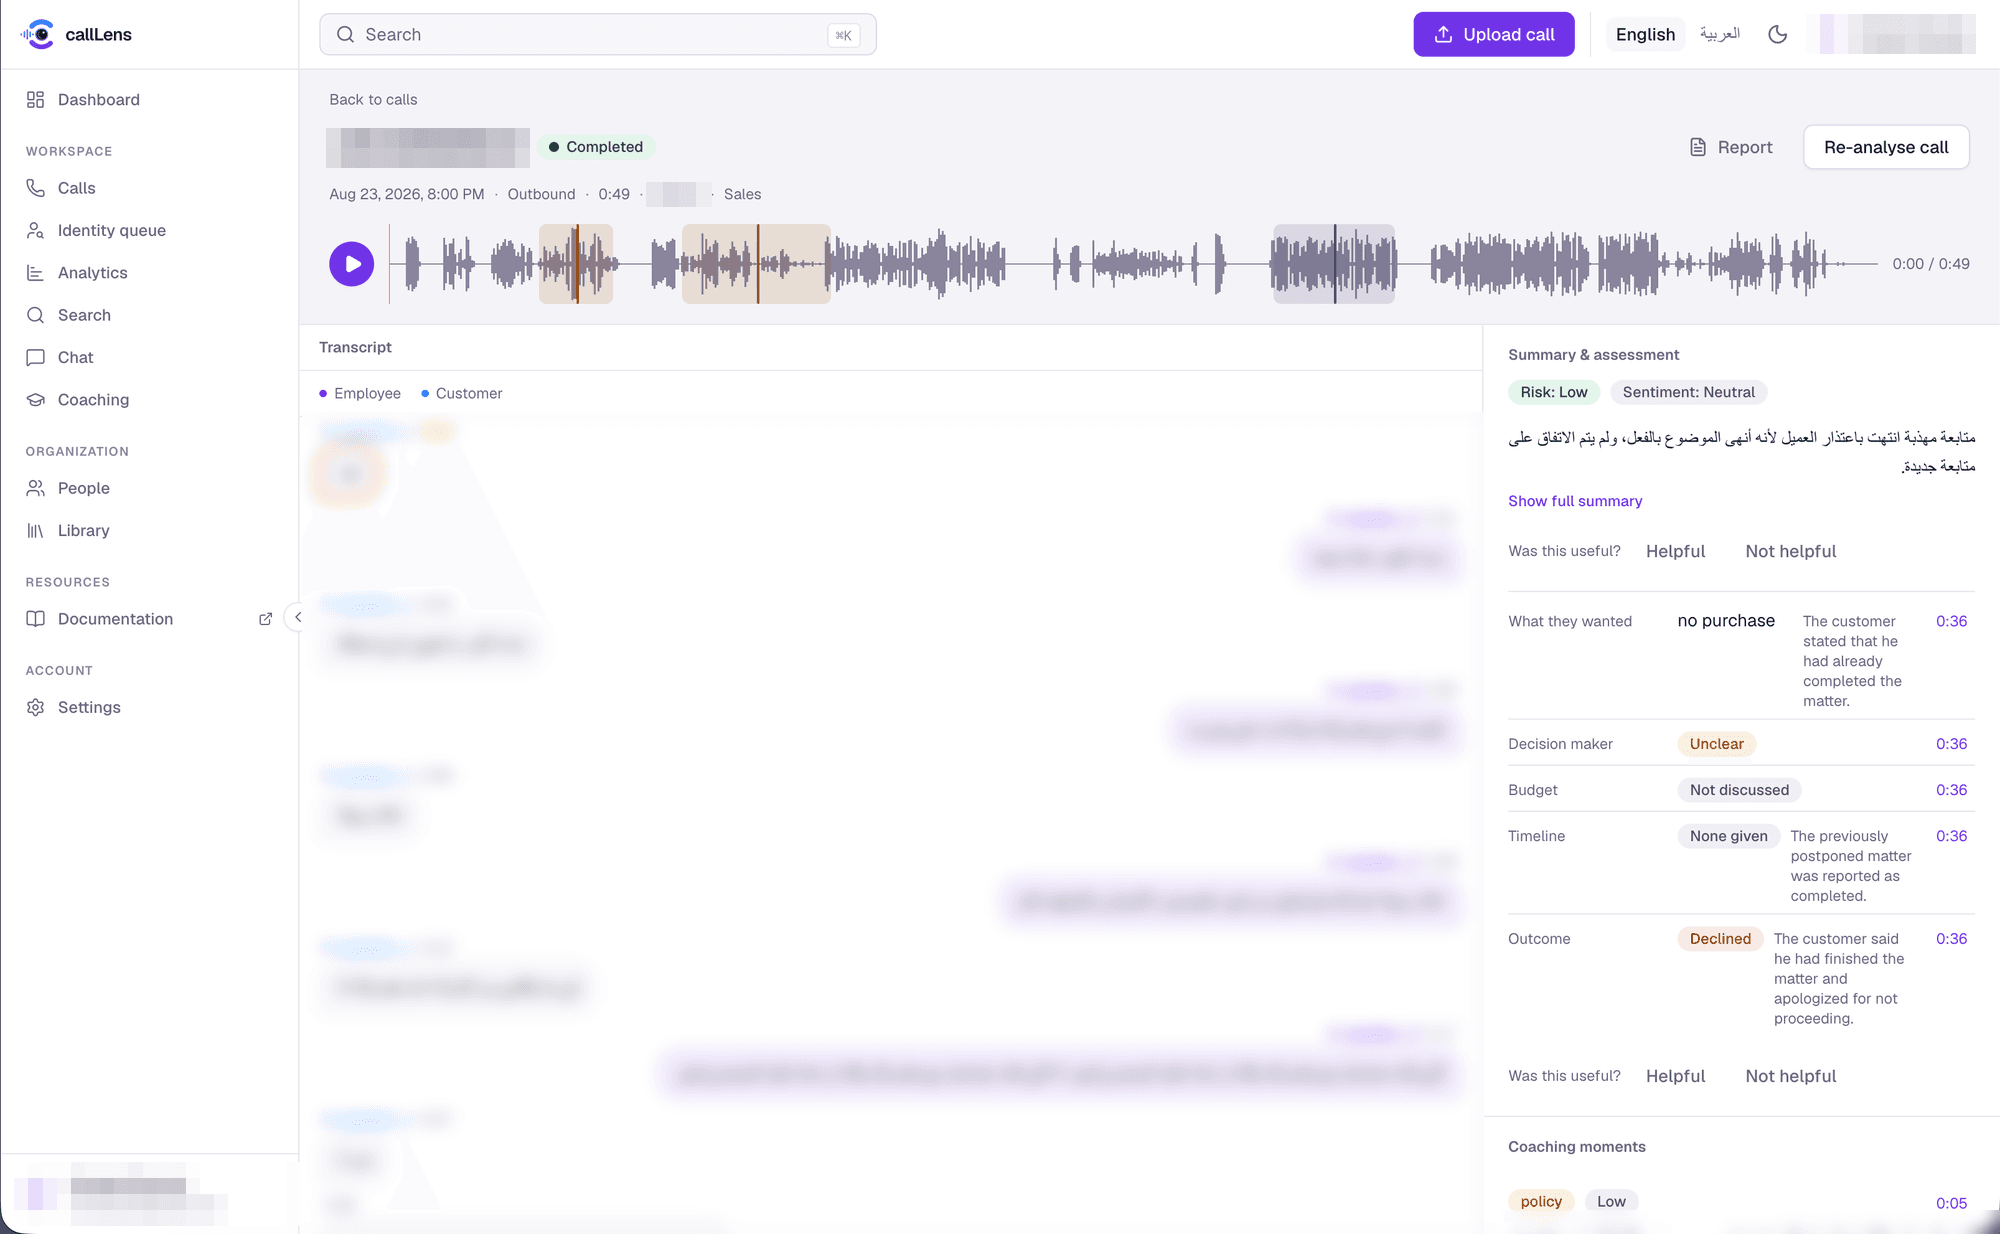Image resolution: width=2000 pixels, height=1234 pixels.
Task: Click Helpful below the Outcome row
Action: pos(1675,1076)
